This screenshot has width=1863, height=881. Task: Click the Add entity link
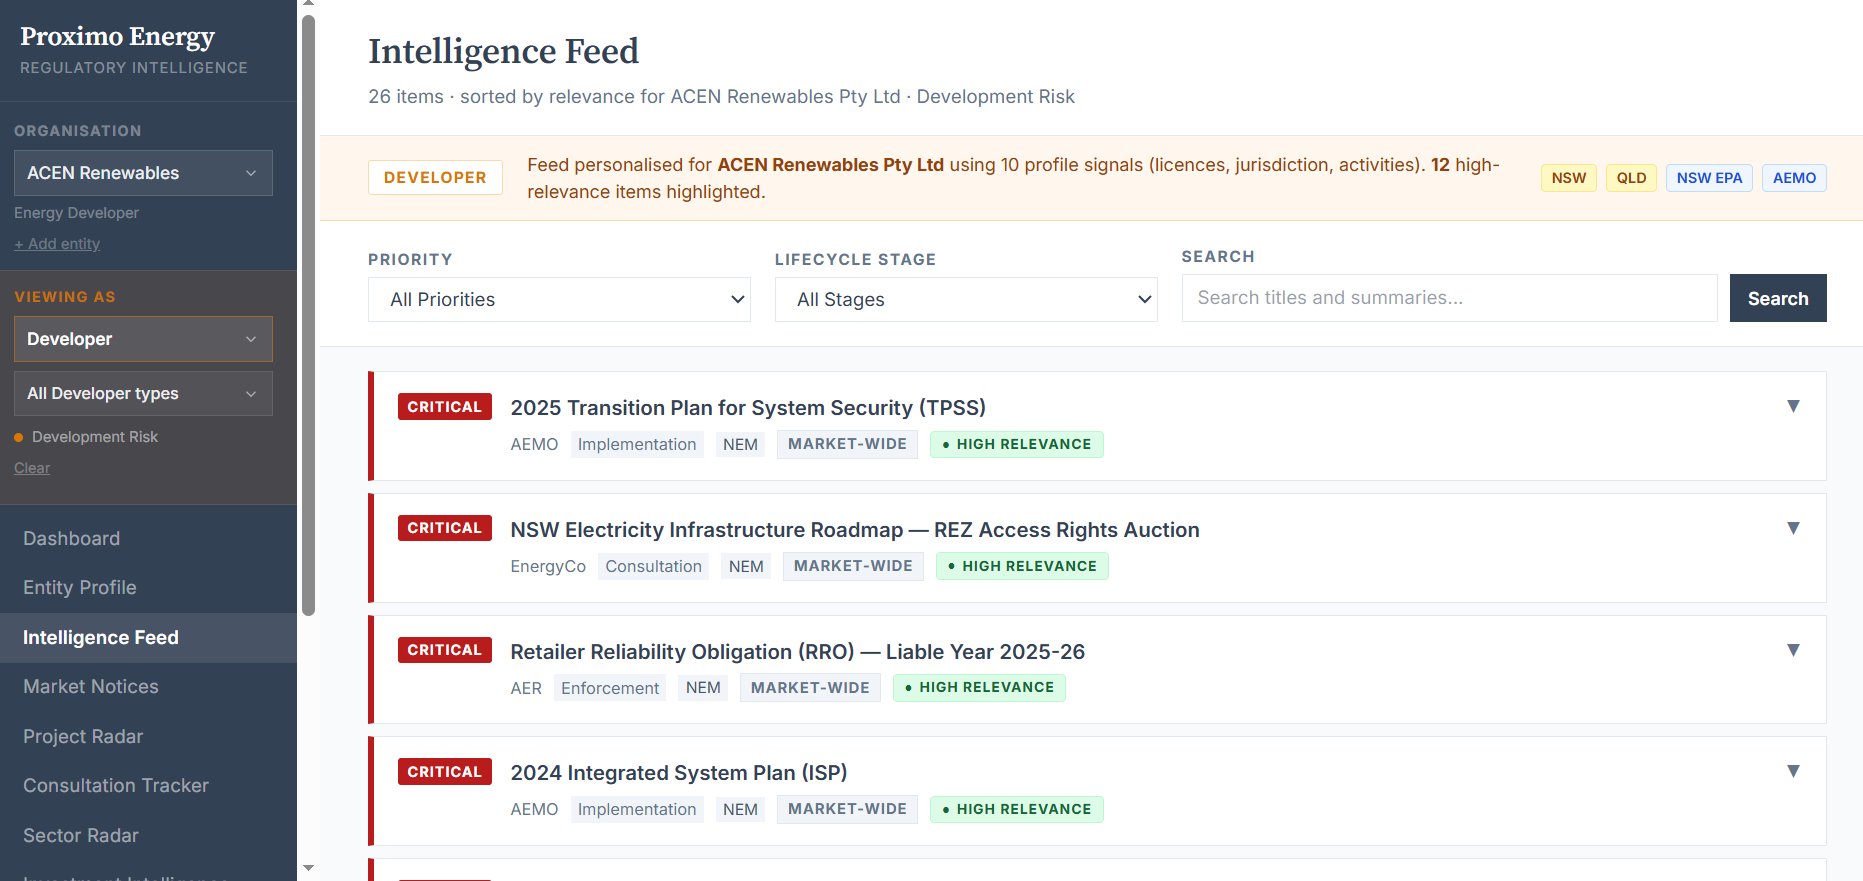[57, 244]
